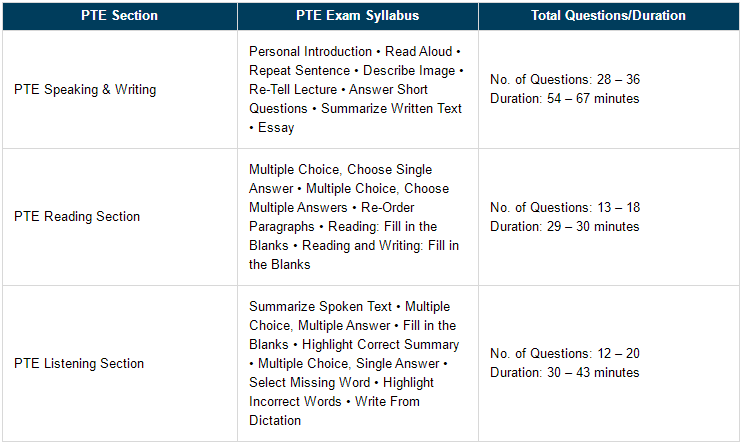Click Duration: 30 – 43 minutes
This screenshot has height=444, width=742.
(565, 373)
